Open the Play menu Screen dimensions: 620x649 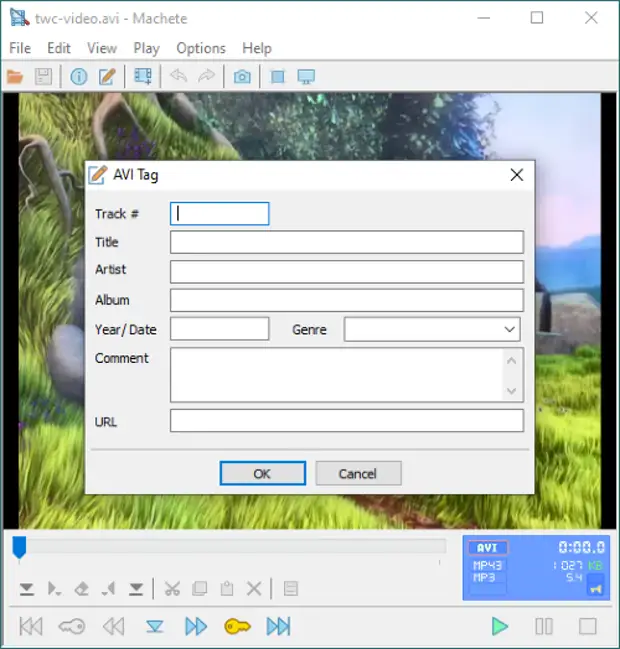(x=146, y=48)
